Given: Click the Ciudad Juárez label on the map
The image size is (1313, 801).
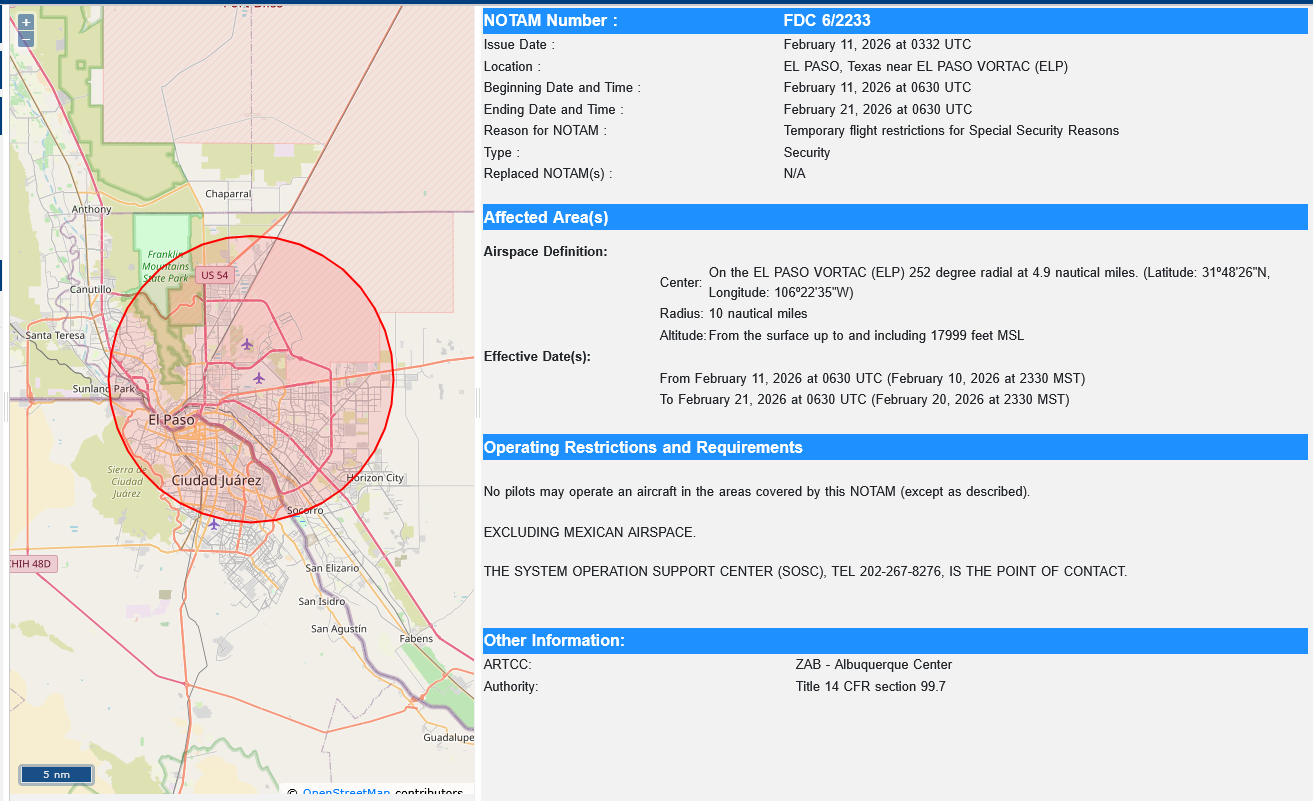Looking at the screenshot, I should click(x=216, y=481).
